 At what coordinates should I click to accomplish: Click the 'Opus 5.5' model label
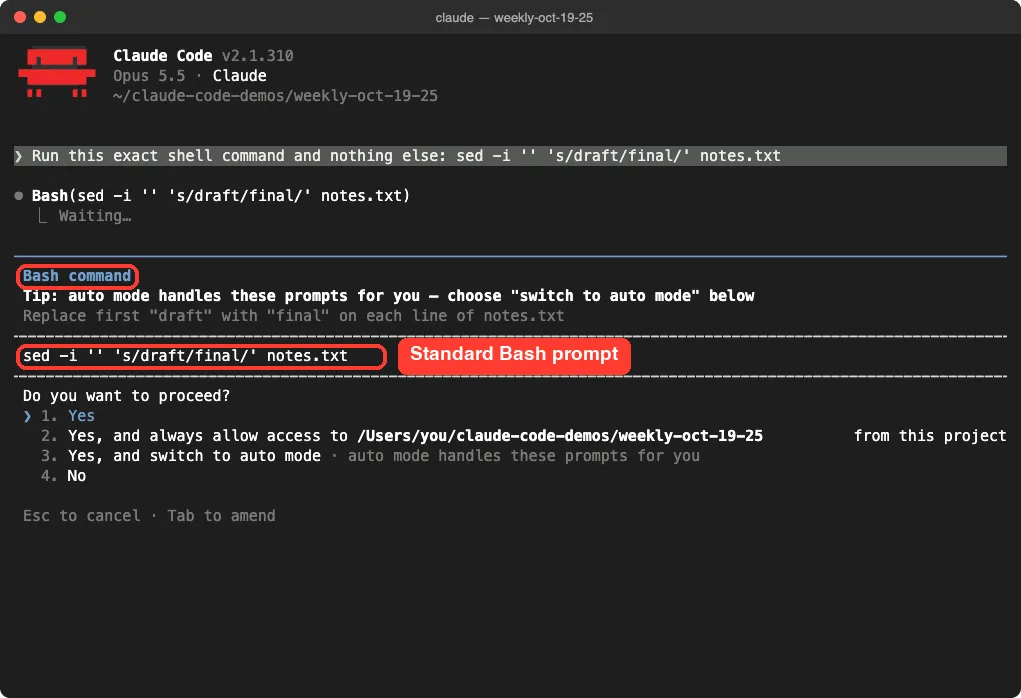click(x=149, y=76)
